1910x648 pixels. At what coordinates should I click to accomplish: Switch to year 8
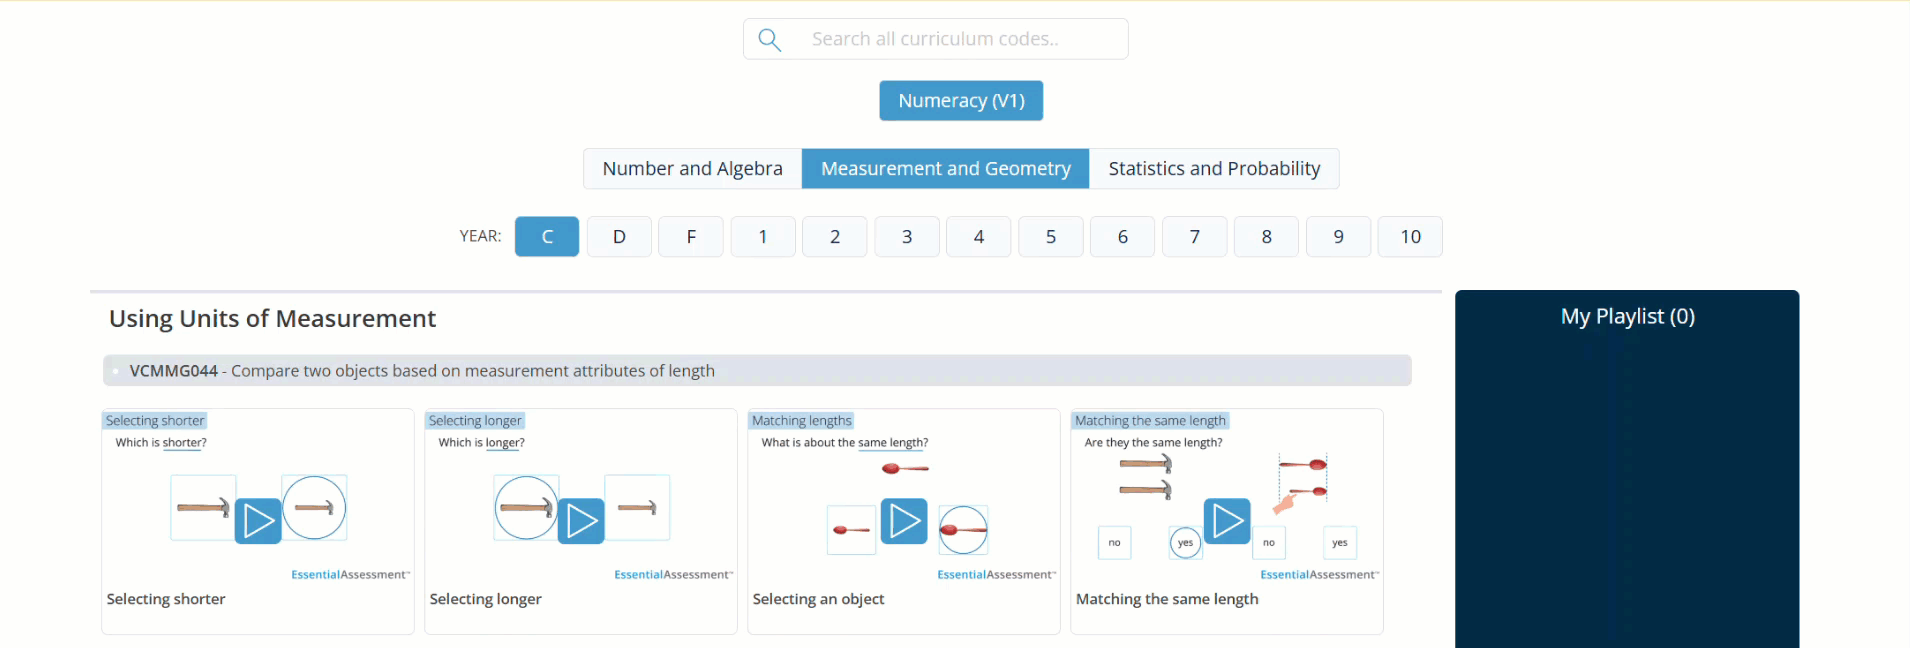tap(1267, 237)
